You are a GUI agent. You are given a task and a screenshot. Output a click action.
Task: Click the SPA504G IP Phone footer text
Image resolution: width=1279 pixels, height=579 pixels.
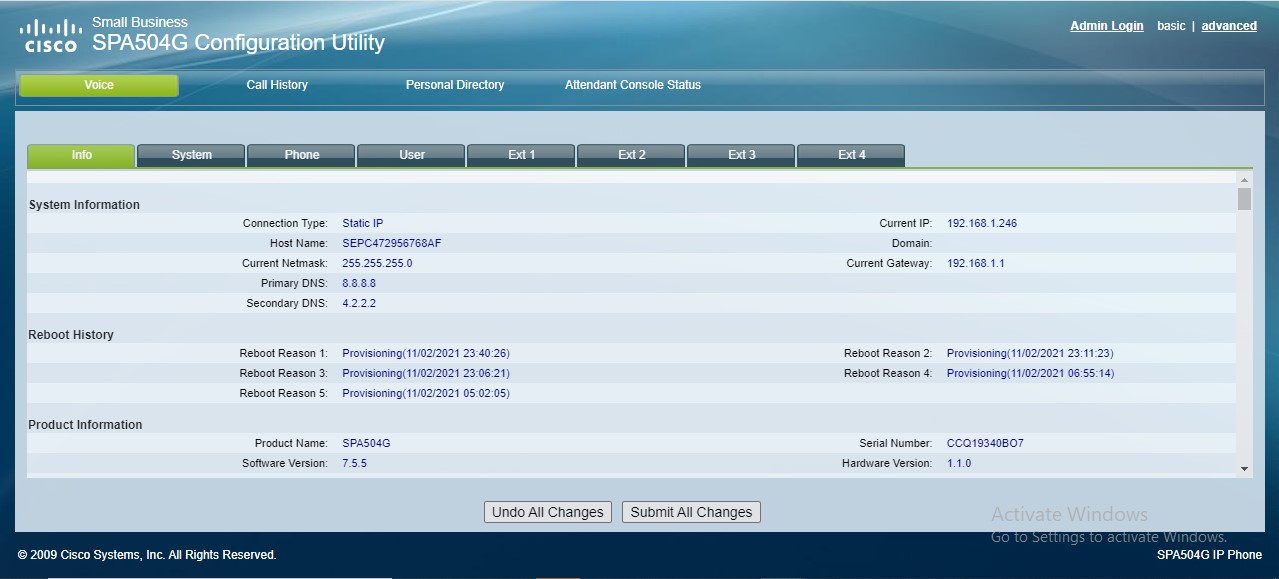[x=1209, y=555]
